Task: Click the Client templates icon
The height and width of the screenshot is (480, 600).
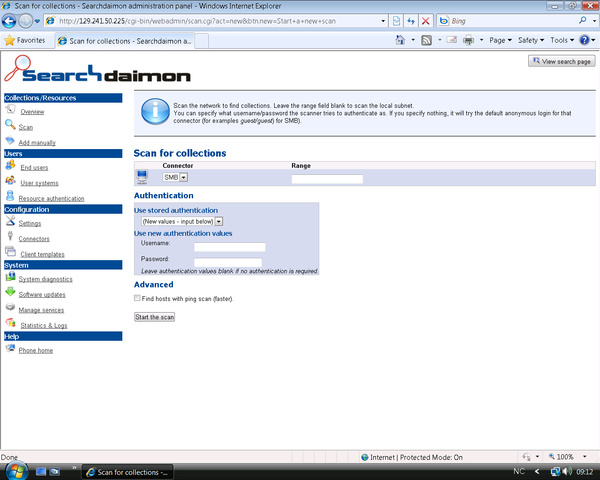Action: click(x=10, y=252)
